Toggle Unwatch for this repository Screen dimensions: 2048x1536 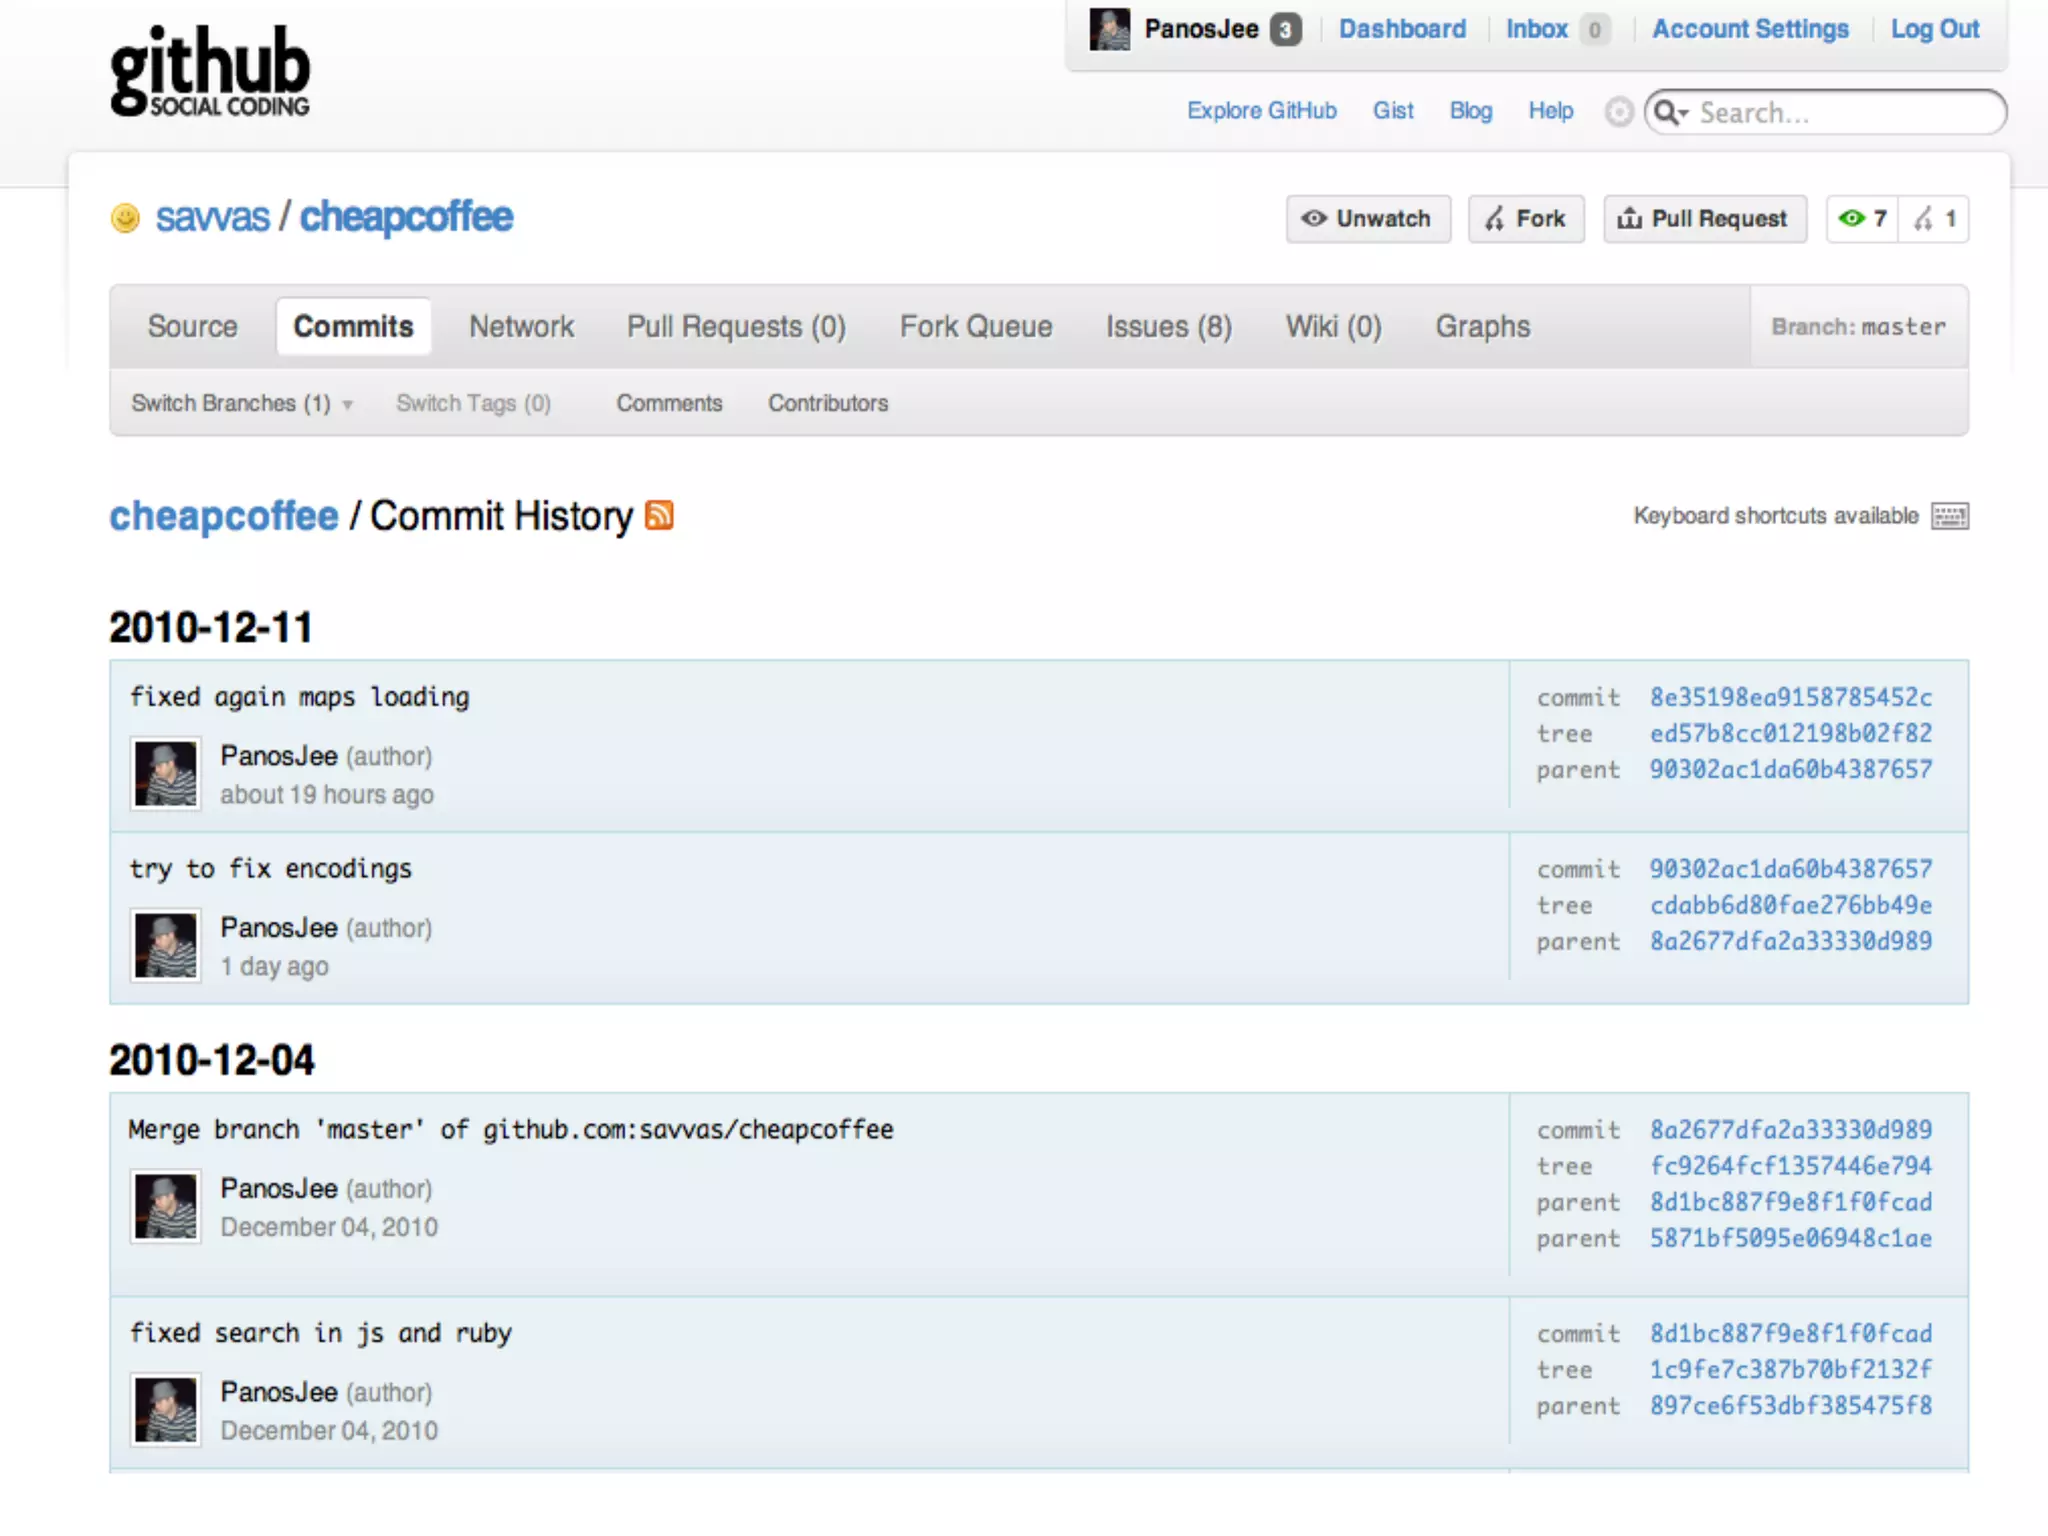click(1367, 218)
